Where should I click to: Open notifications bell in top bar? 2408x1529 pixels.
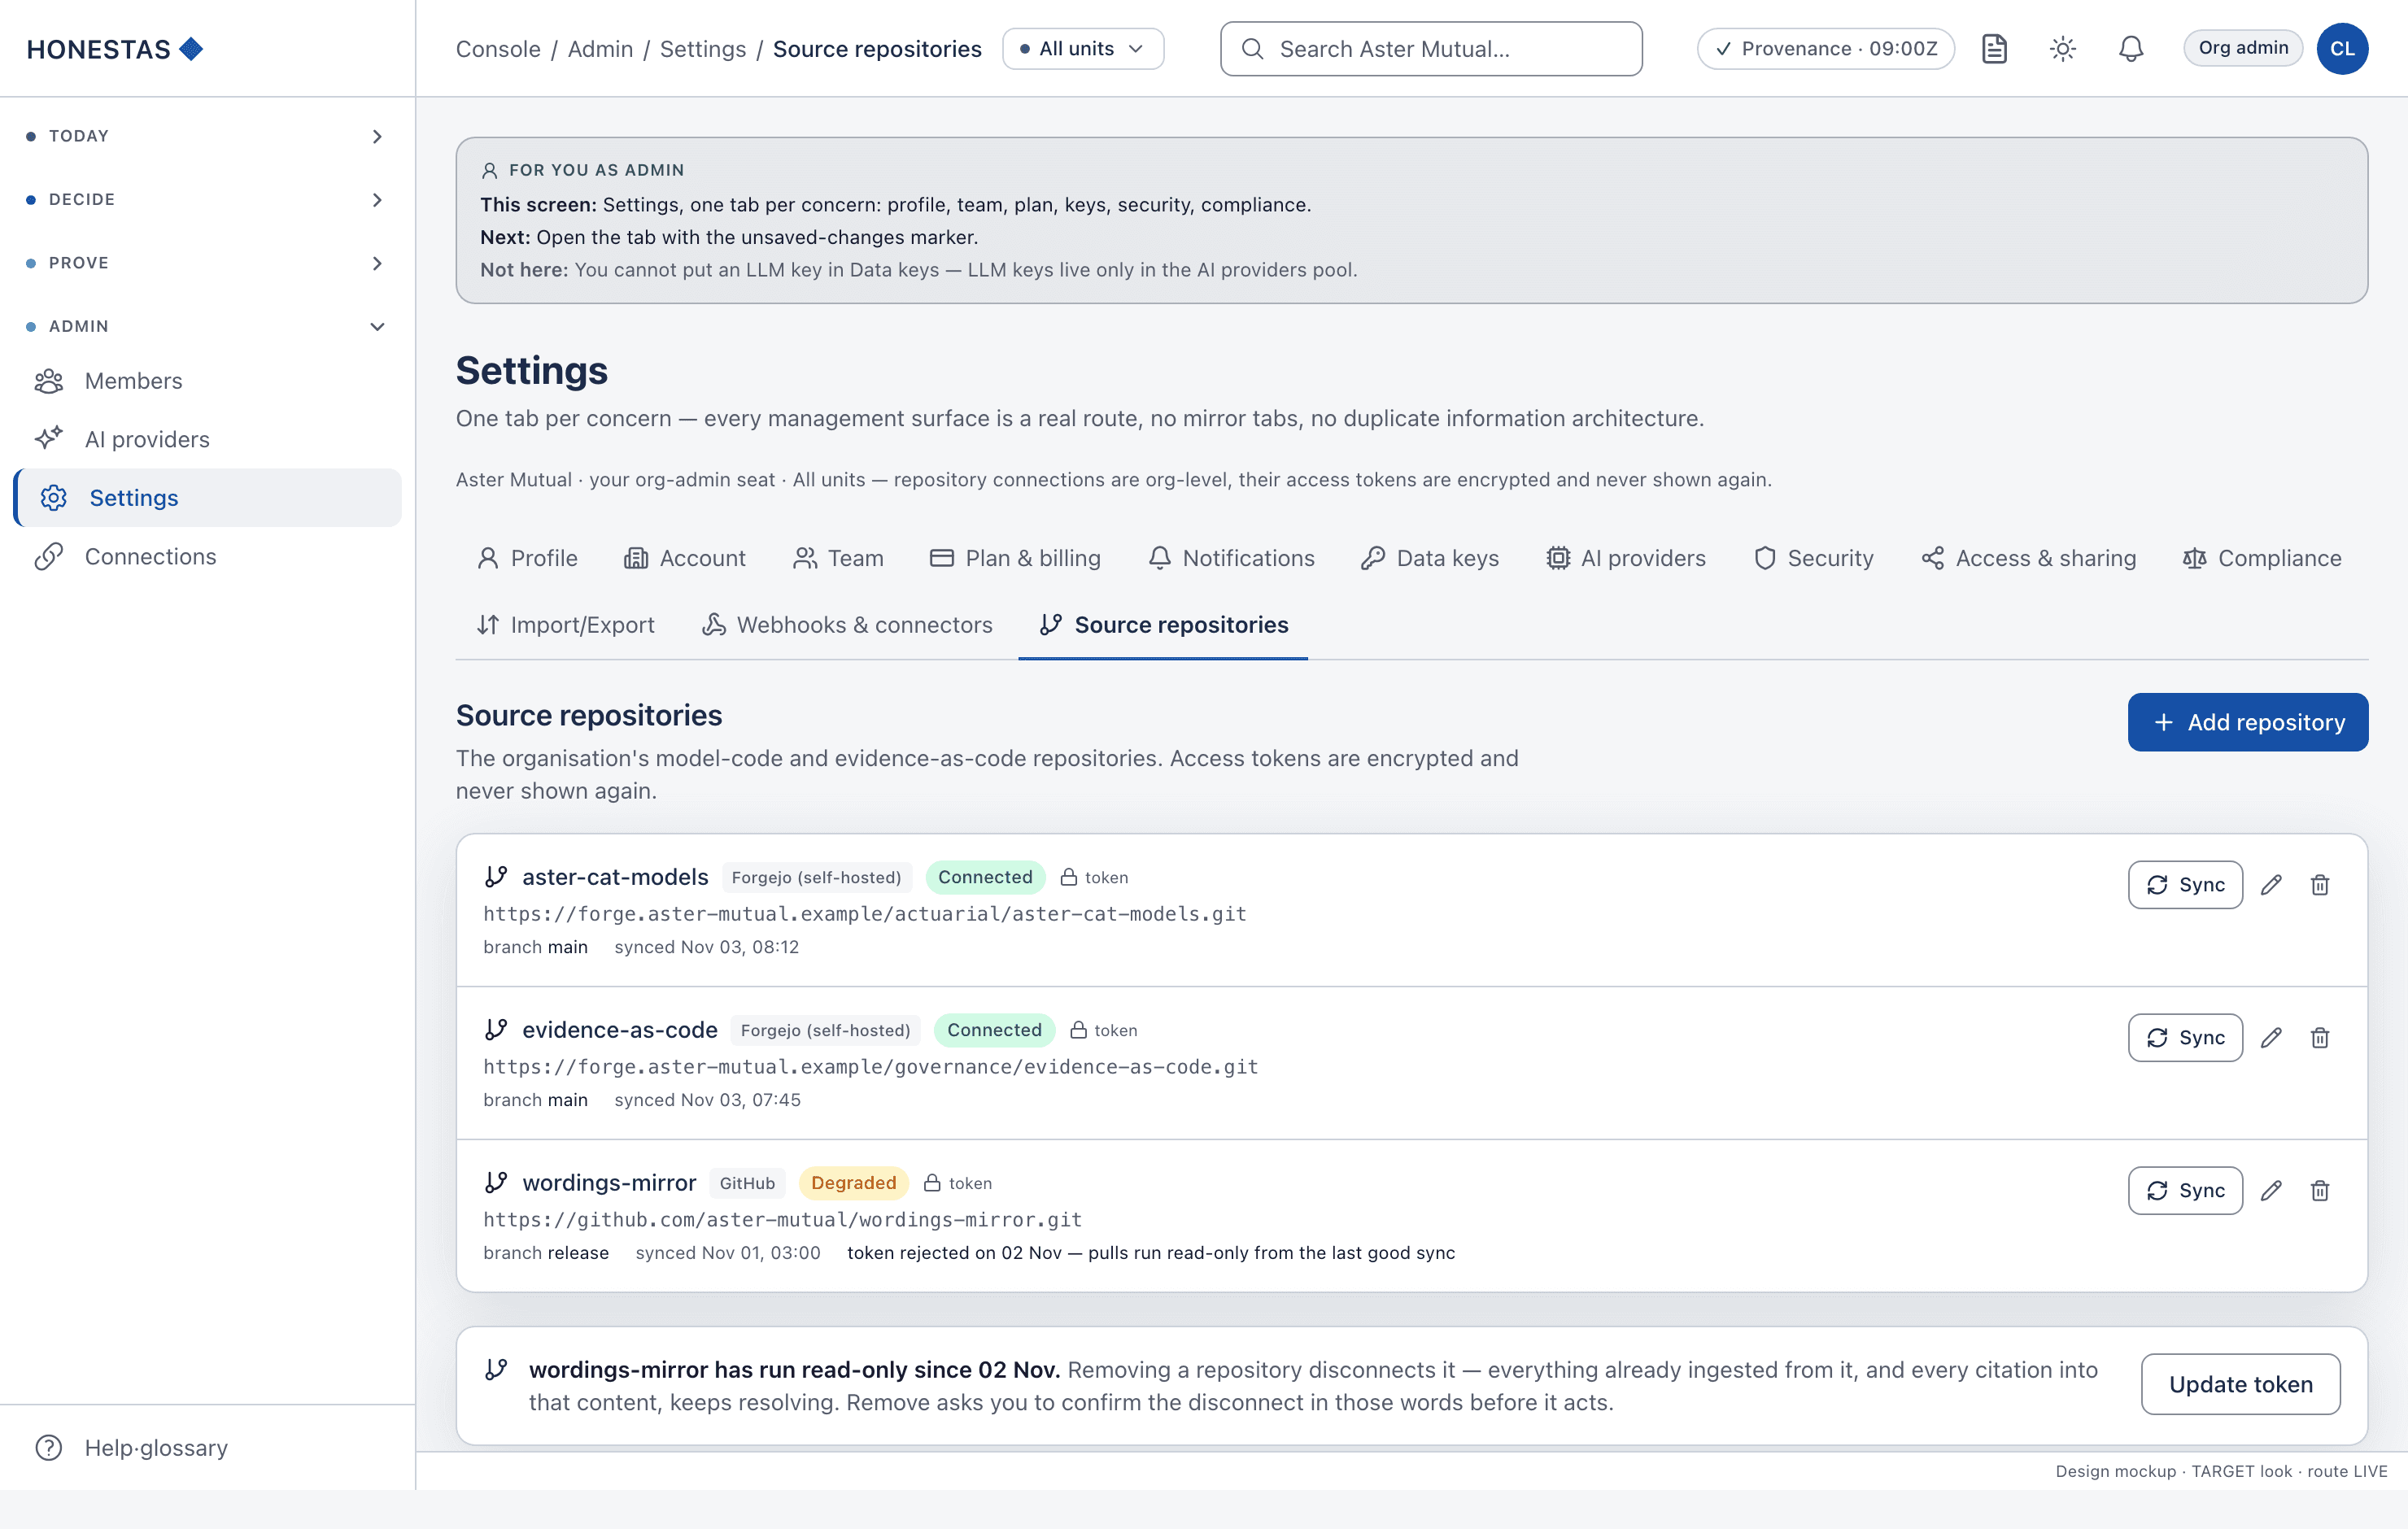[x=2131, y=49]
